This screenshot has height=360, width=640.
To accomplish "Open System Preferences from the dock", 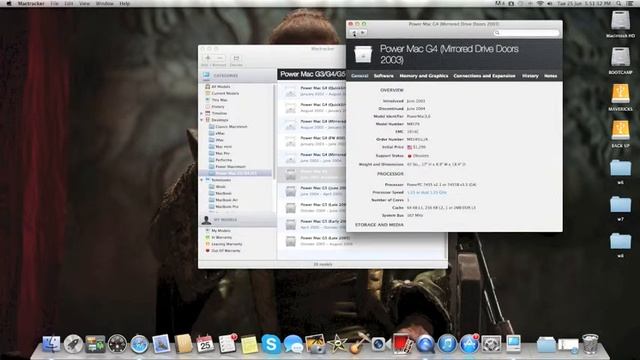I will [x=491, y=344].
